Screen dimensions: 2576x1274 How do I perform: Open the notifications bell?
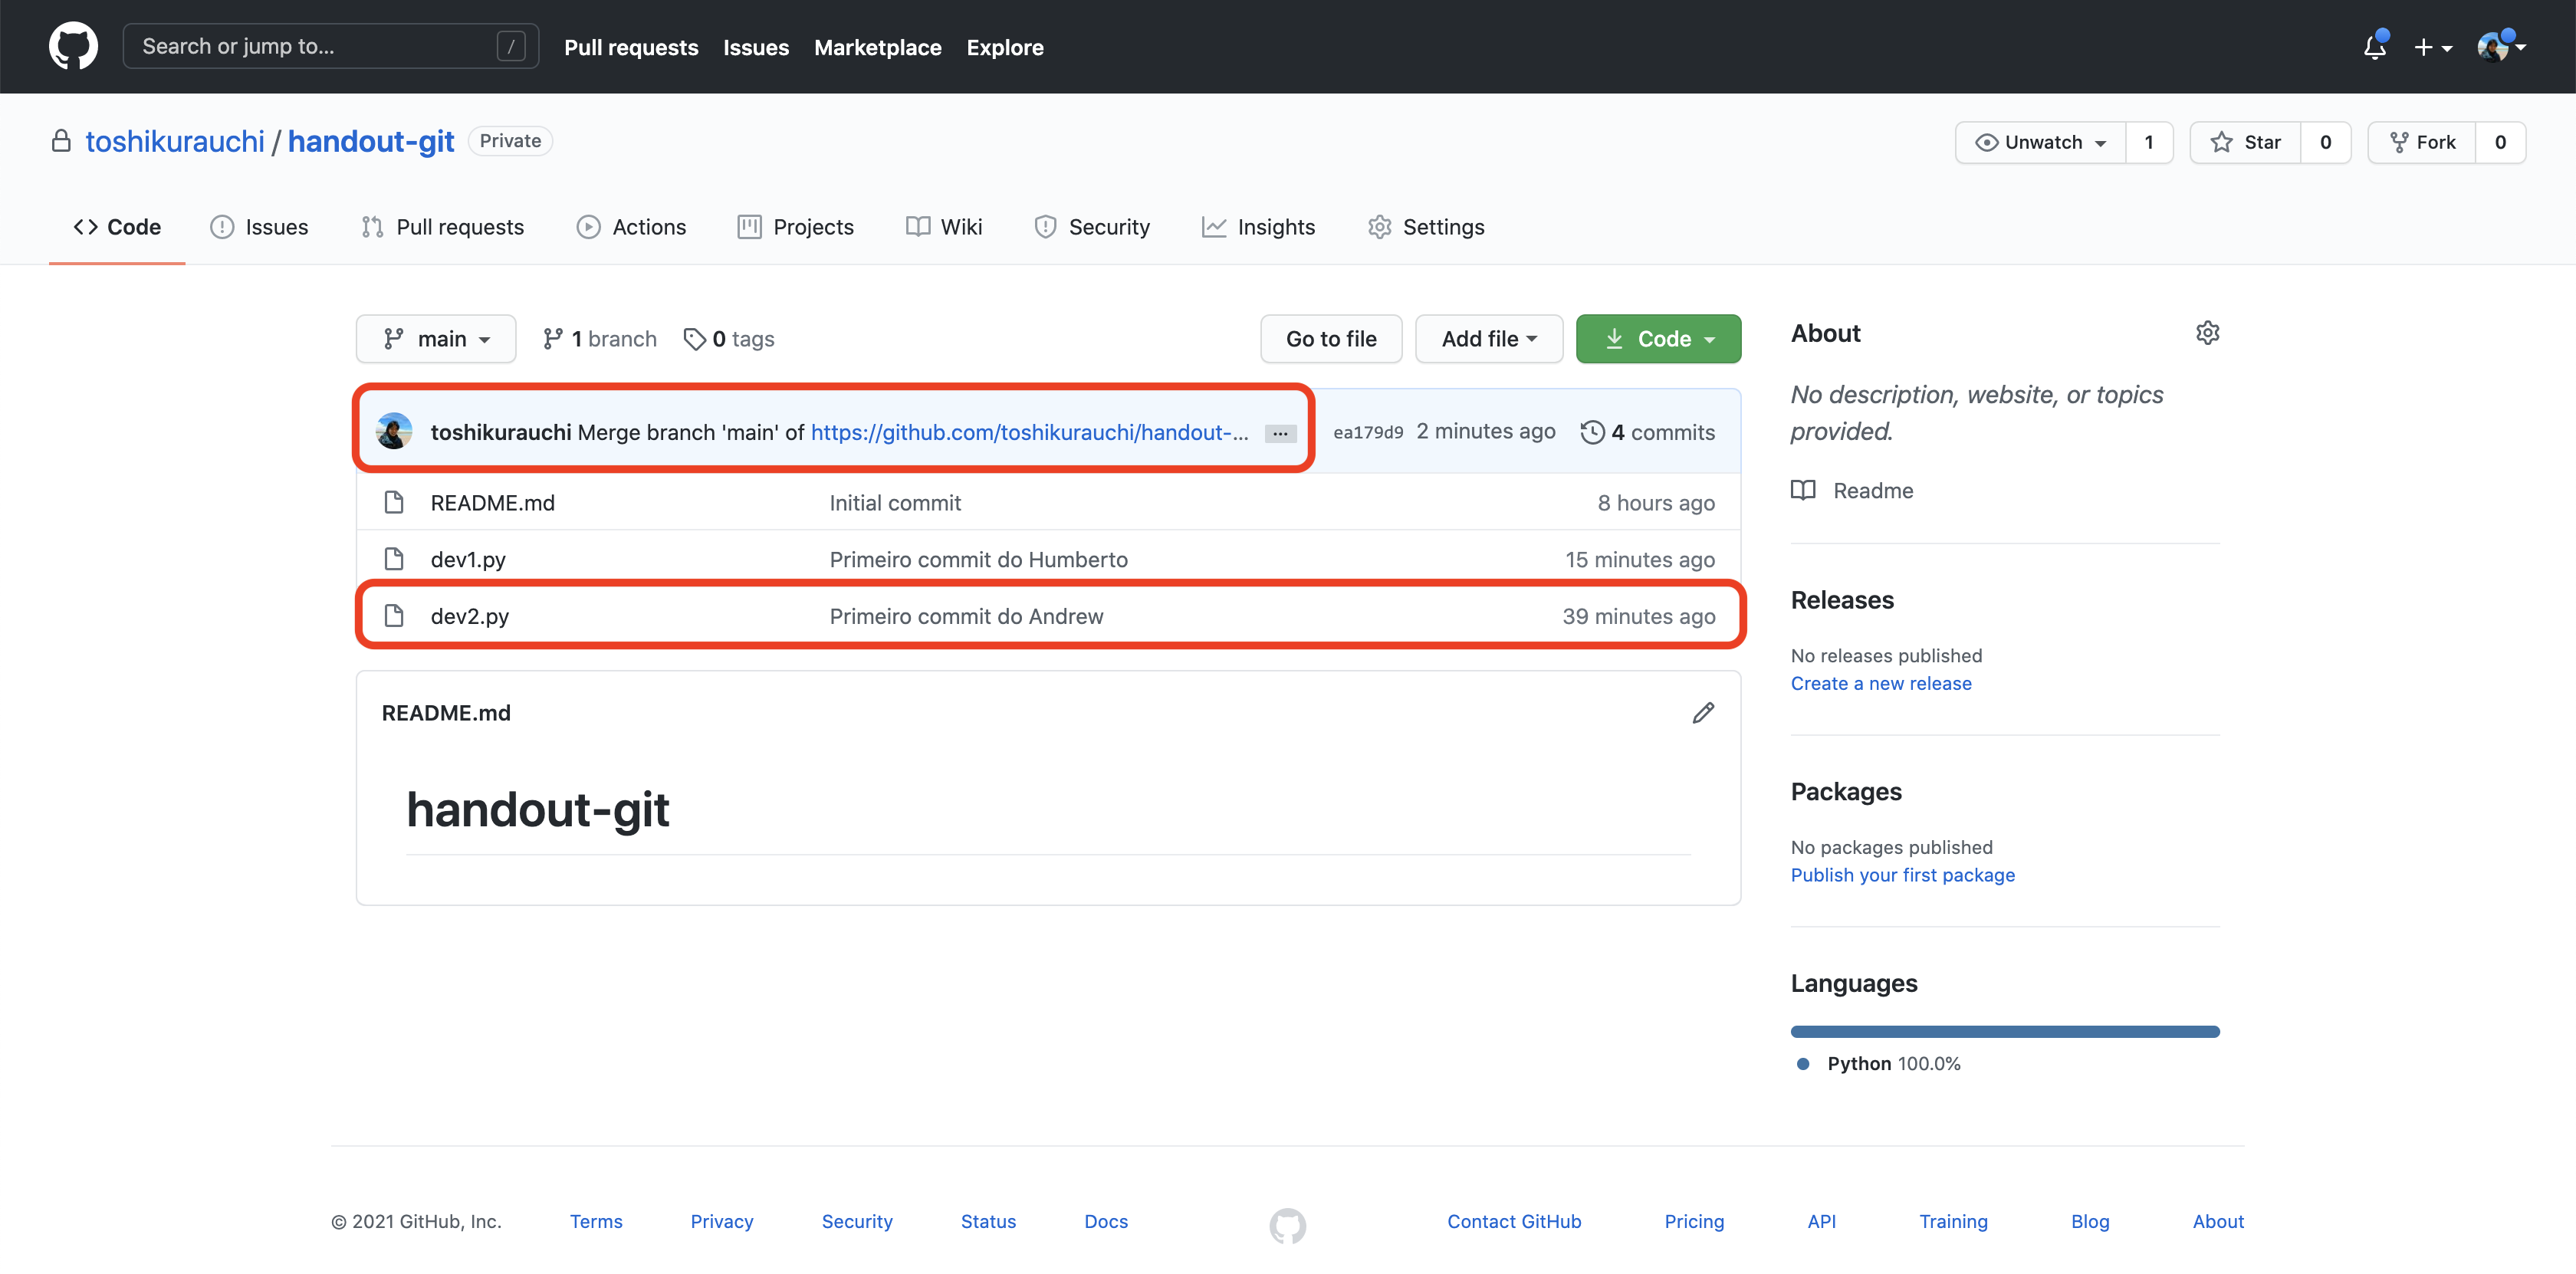[2375, 47]
